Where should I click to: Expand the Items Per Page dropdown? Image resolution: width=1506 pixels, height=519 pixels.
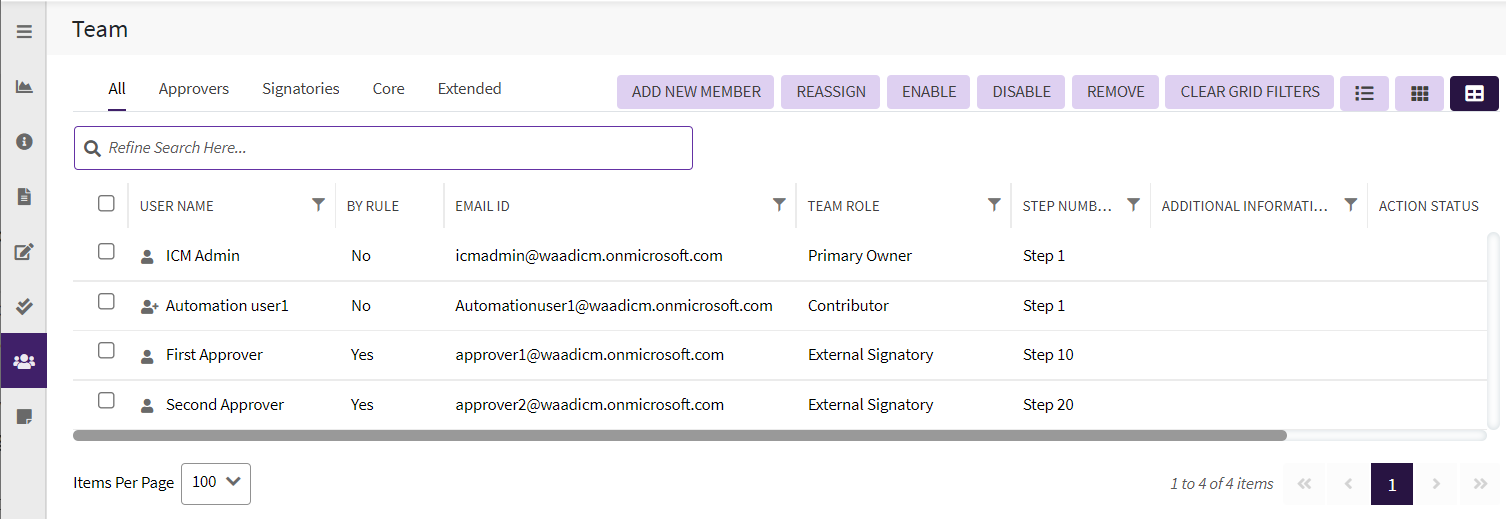tap(216, 483)
